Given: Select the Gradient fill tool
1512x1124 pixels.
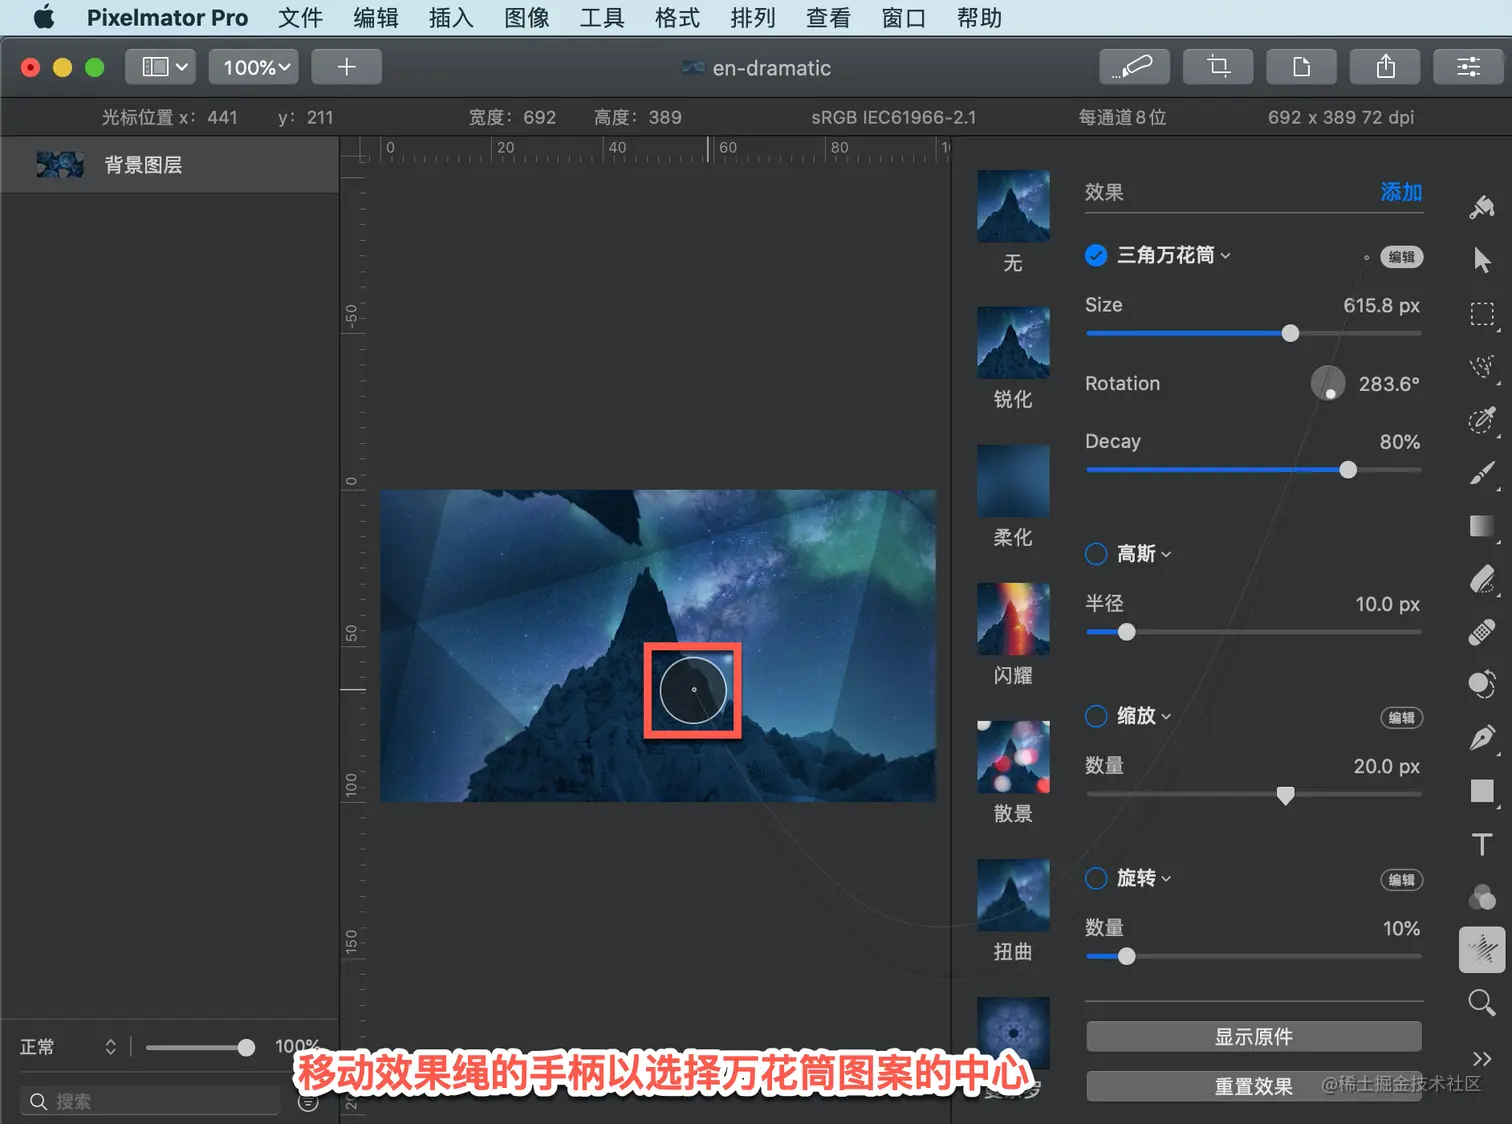Looking at the screenshot, I should point(1482,526).
